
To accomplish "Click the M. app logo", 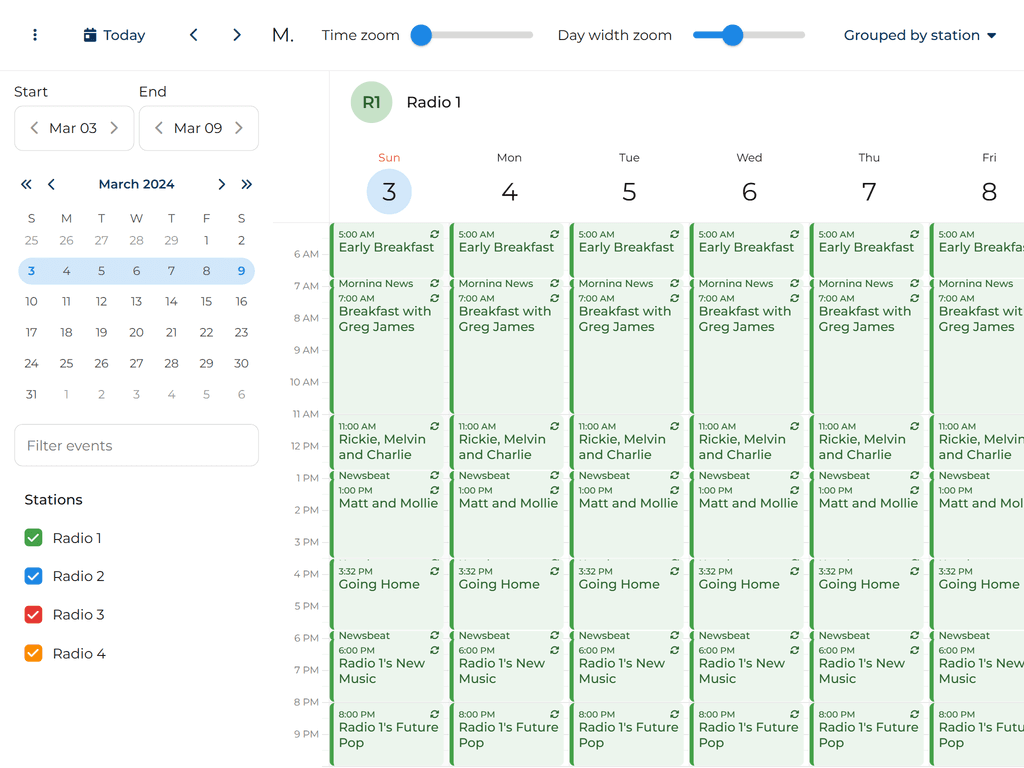I will coord(283,34).
